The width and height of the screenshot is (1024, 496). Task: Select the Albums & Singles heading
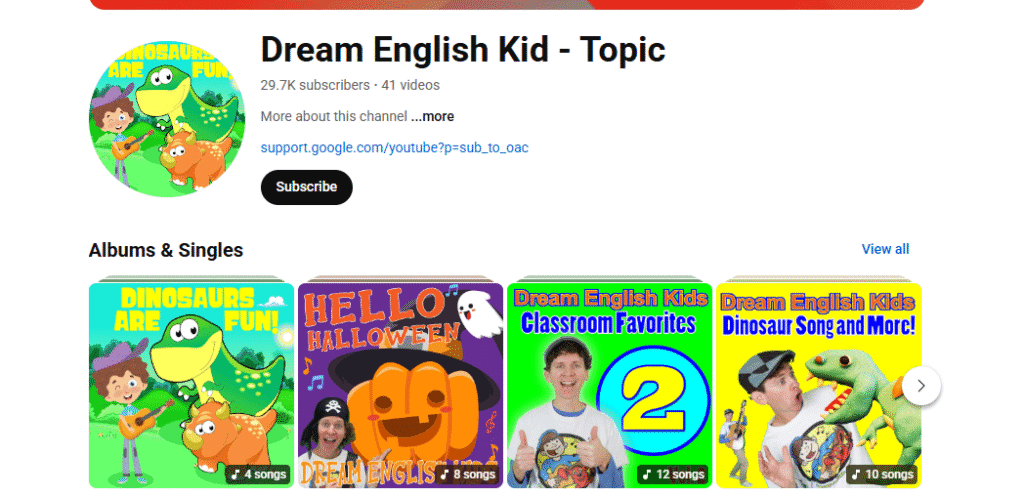[166, 250]
